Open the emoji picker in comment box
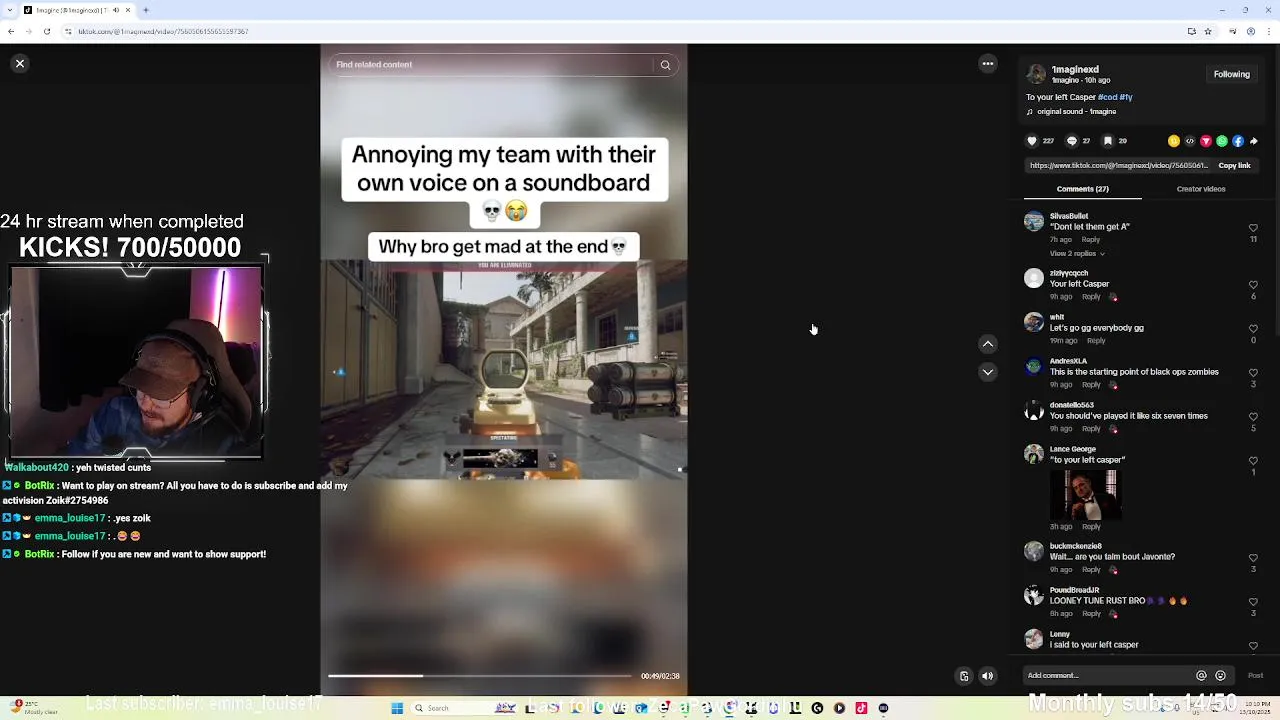This screenshot has height=720, width=1280. point(1220,676)
